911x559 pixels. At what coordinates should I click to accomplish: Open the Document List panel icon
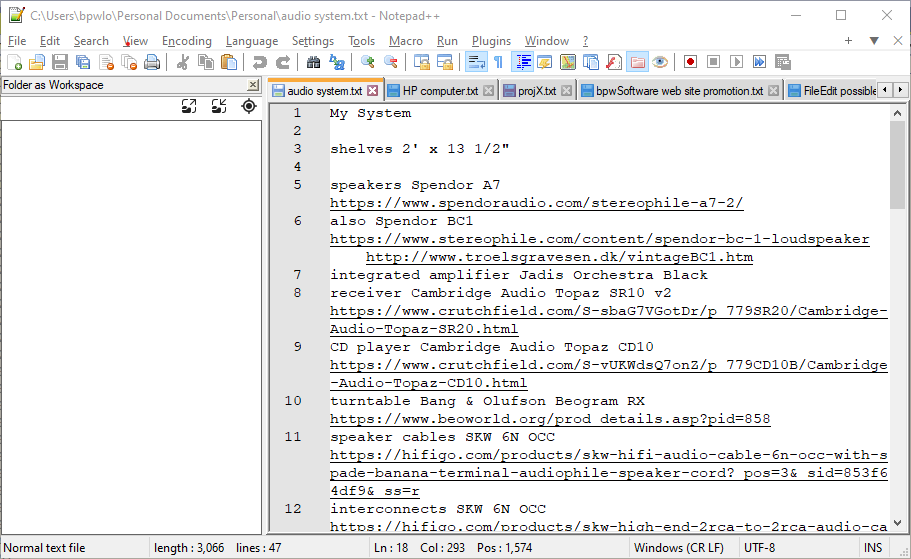coord(591,62)
